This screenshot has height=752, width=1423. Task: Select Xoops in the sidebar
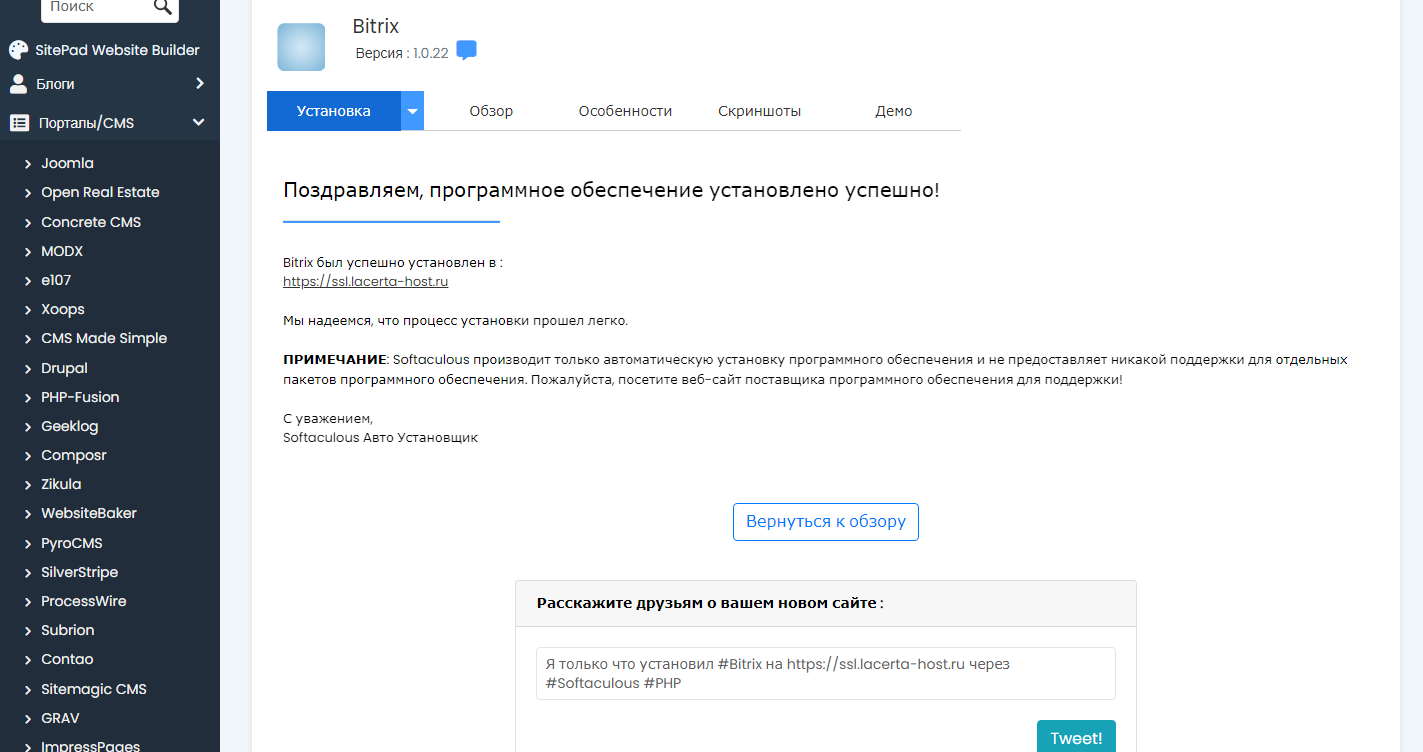pos(63,309)
